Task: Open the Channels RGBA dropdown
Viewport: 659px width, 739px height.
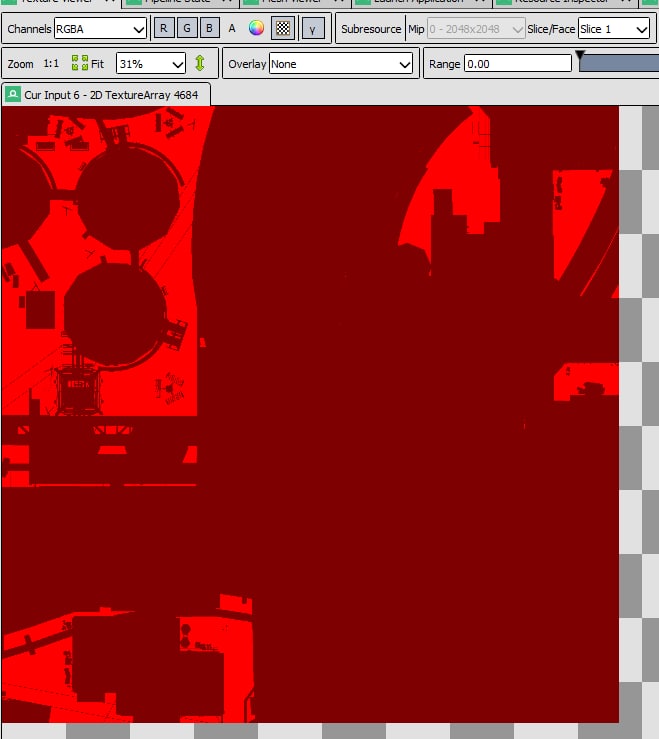Action: 100,29
